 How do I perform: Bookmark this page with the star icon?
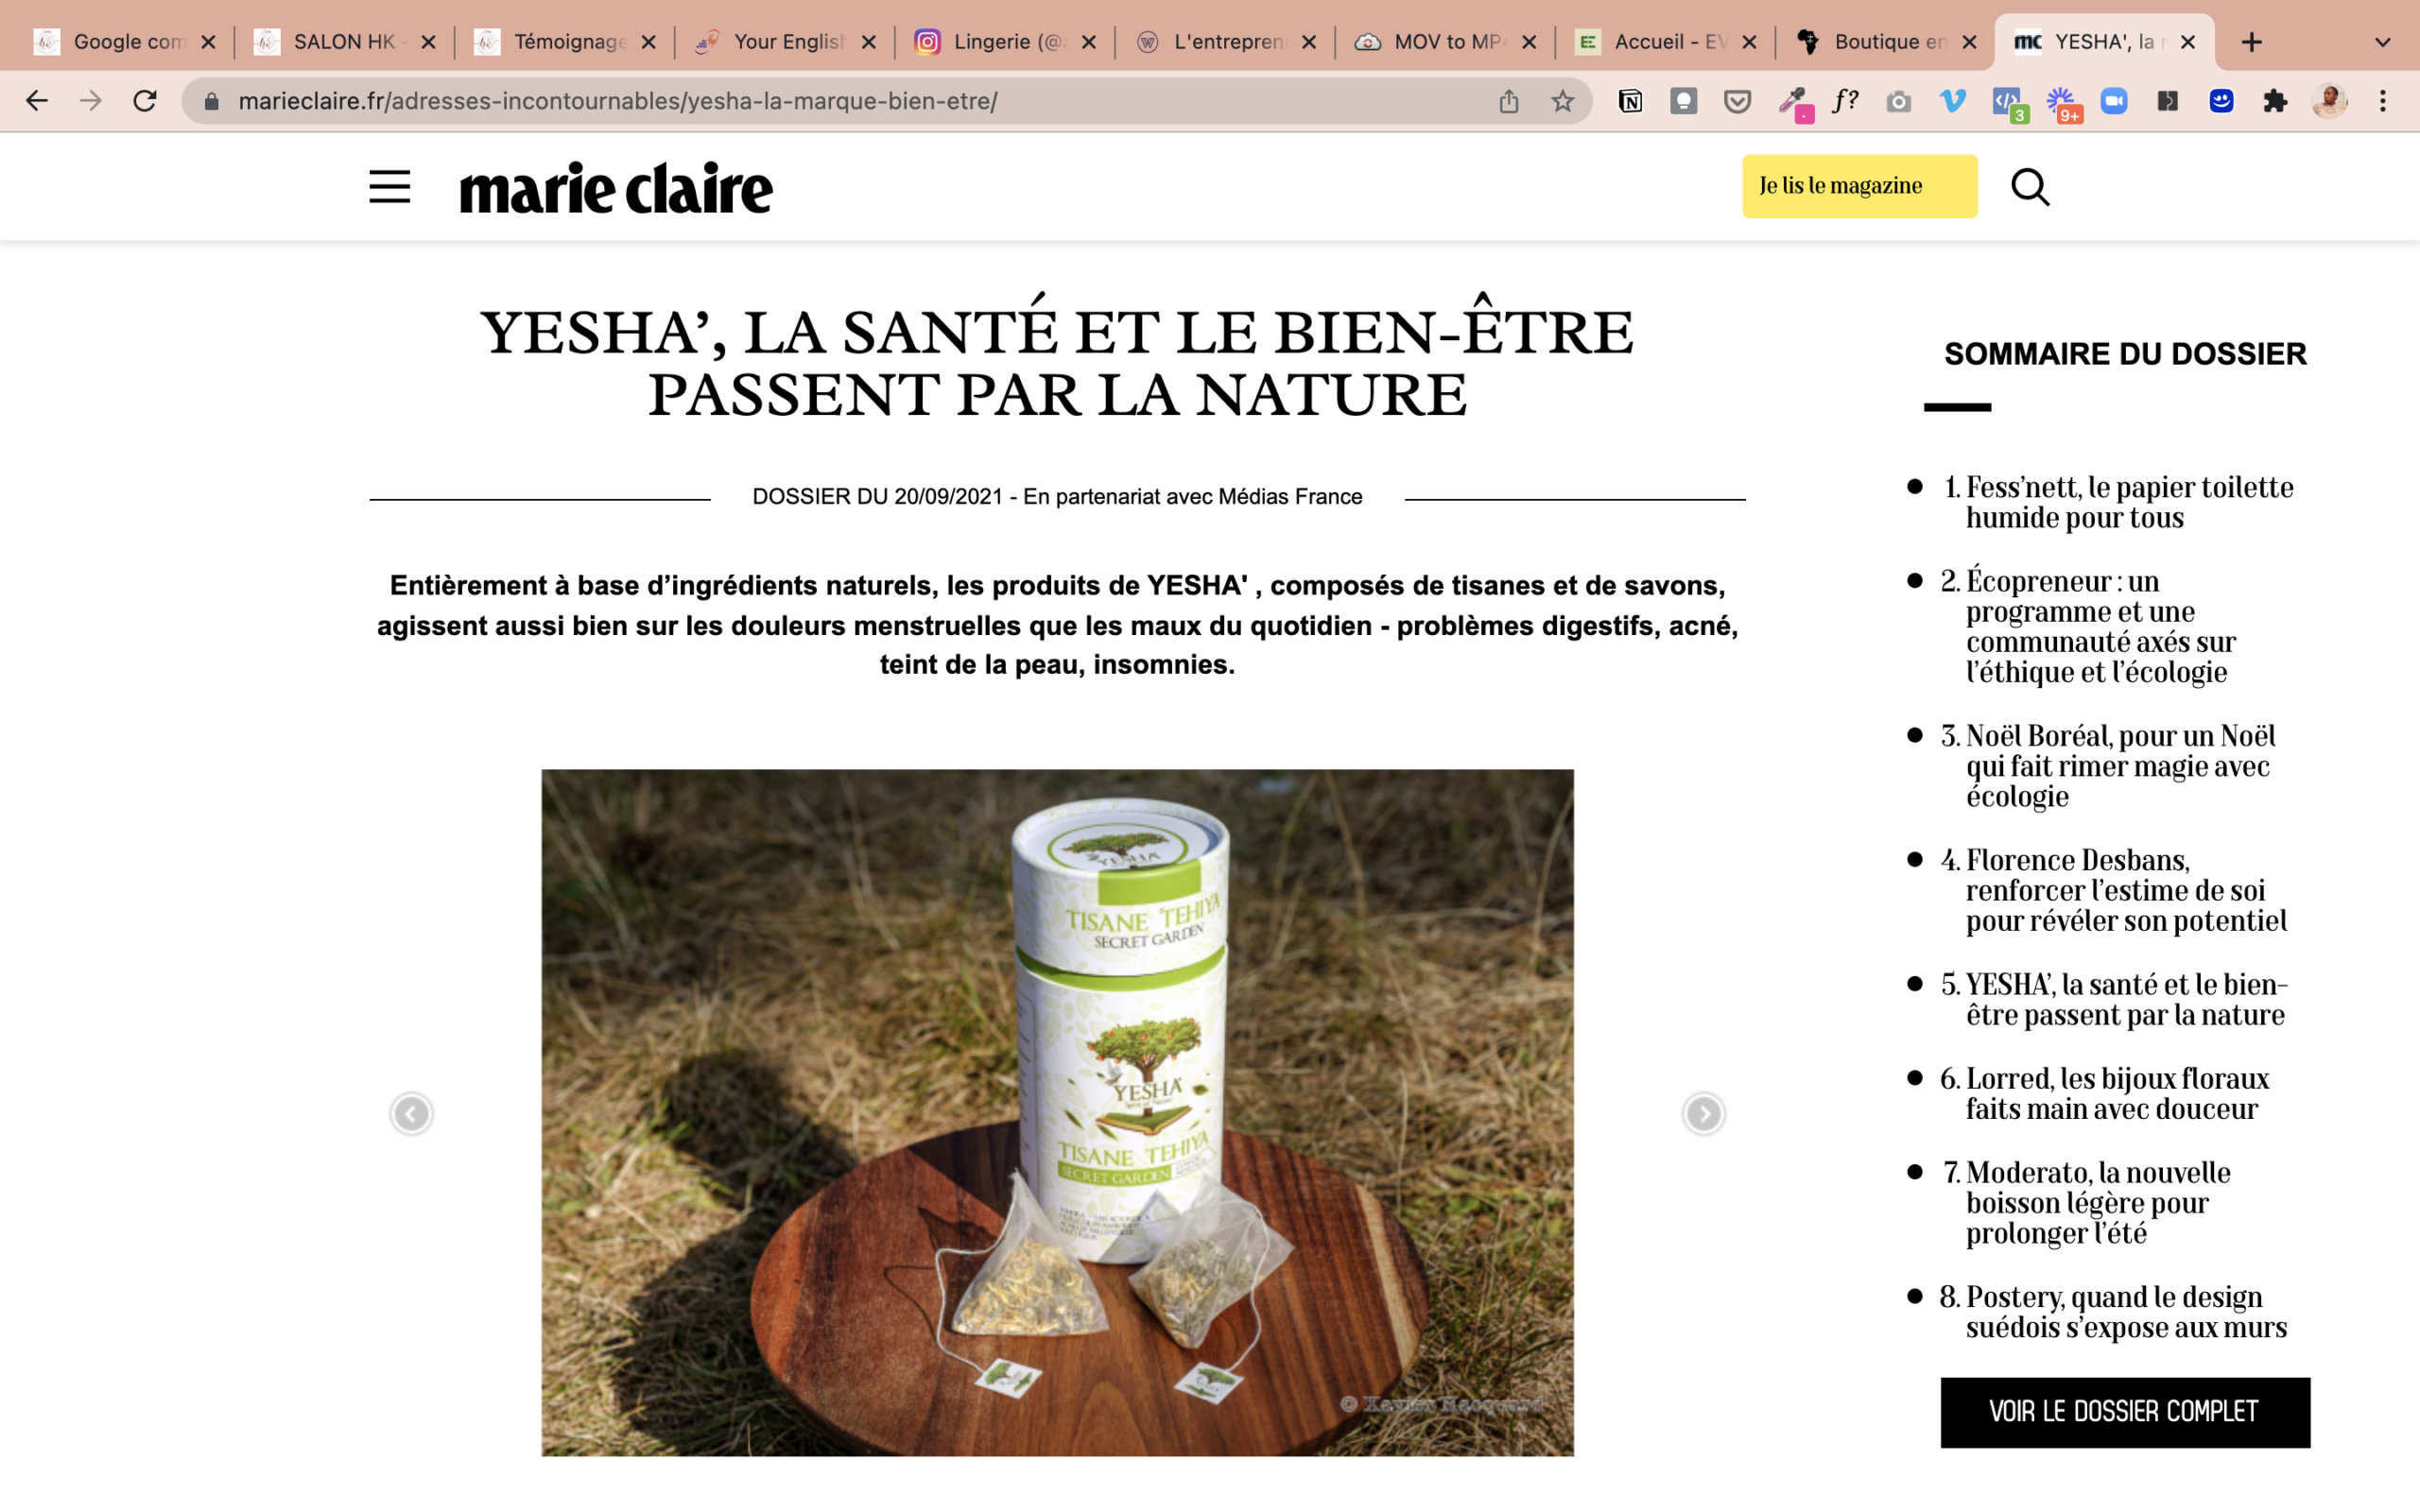1562,101
